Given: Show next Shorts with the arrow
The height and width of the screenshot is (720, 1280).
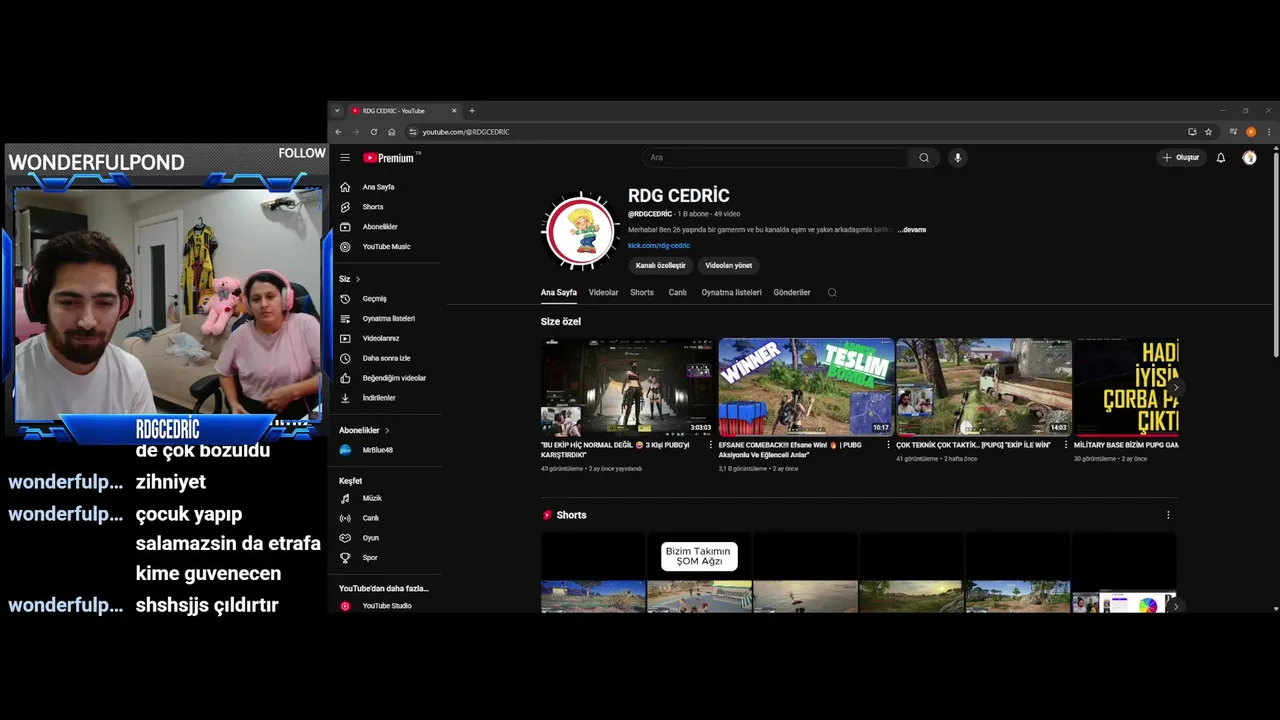Looking at the screenshot, I should [1175, 606].
